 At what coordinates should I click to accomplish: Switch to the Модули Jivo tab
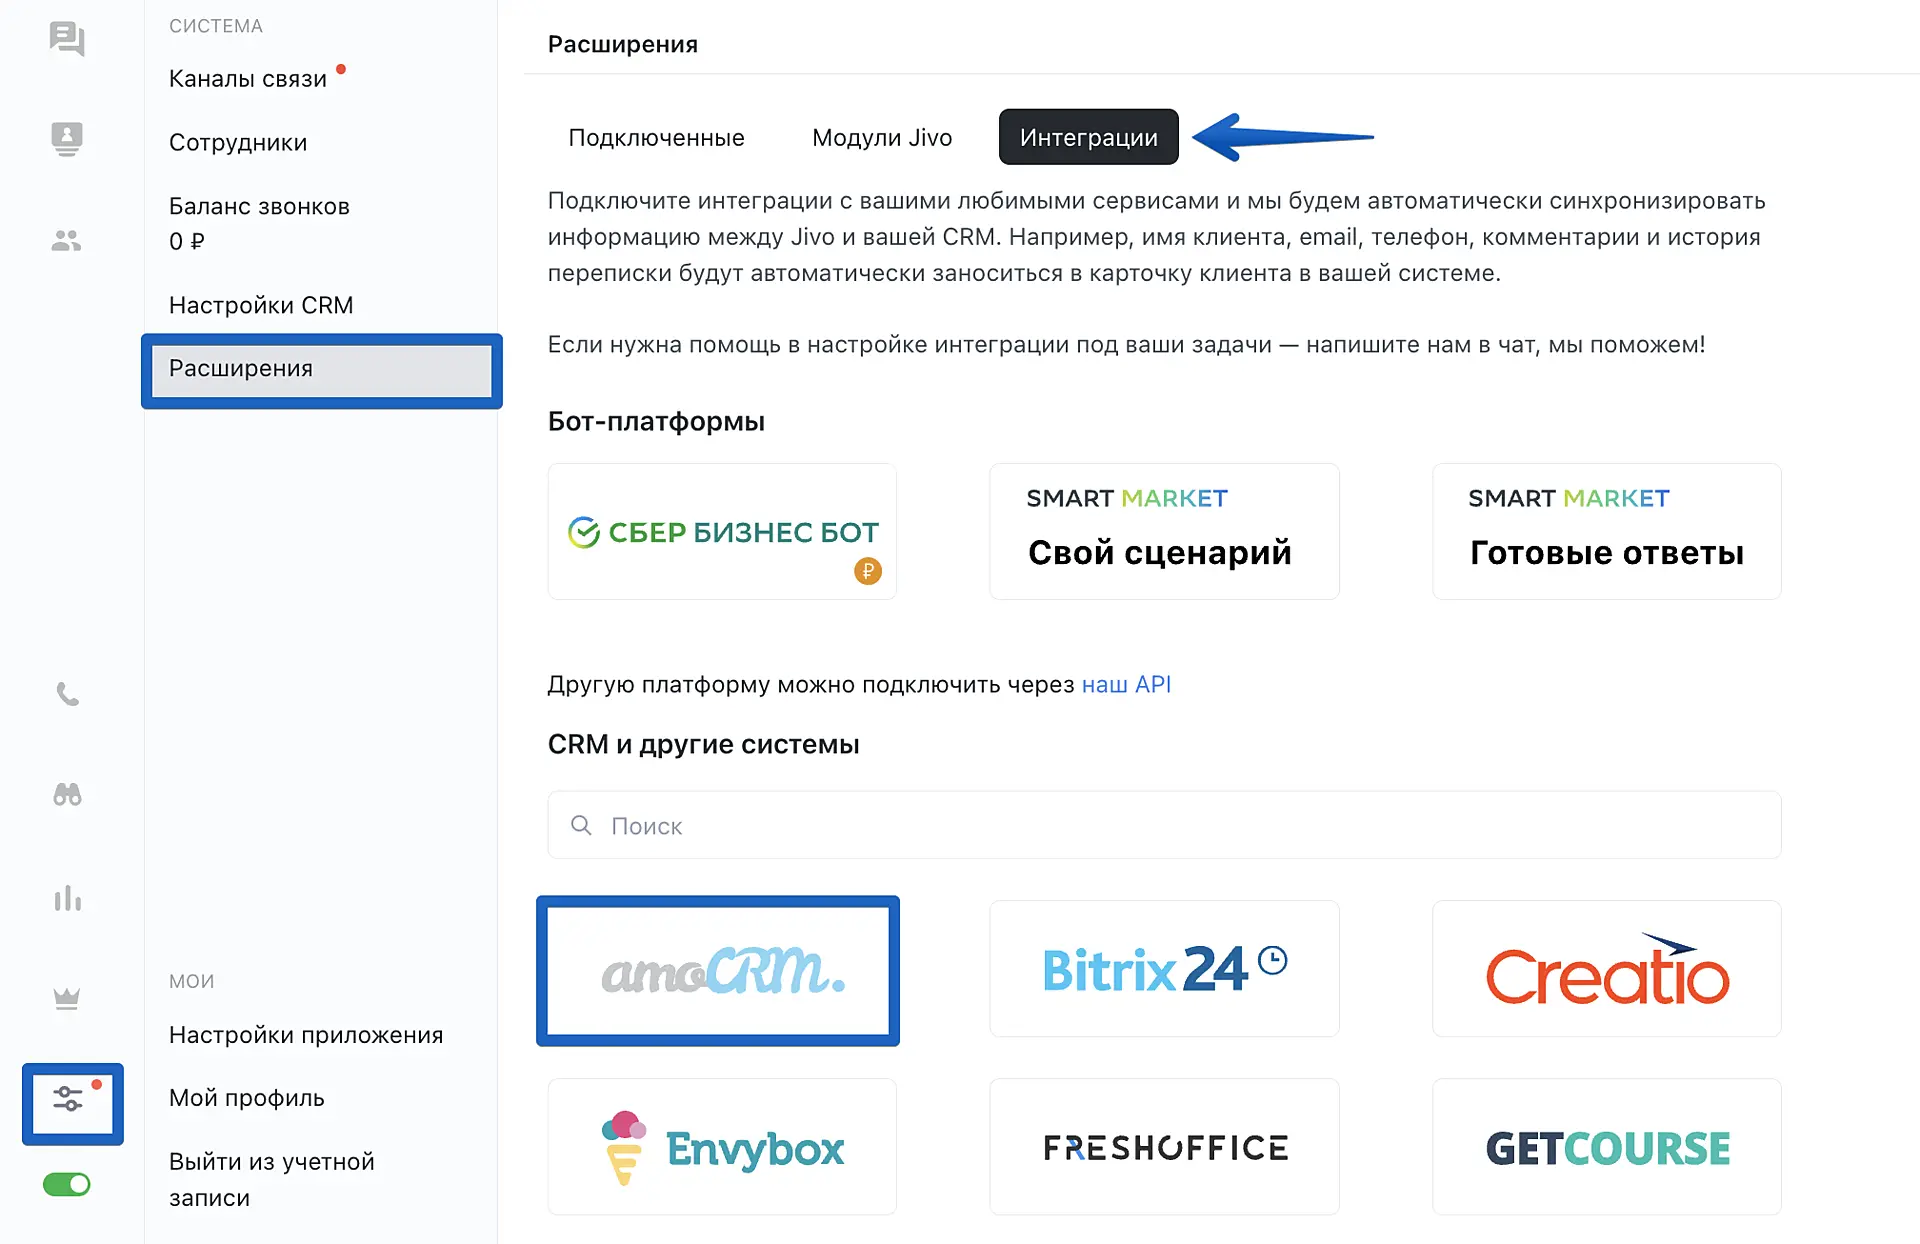881,138
